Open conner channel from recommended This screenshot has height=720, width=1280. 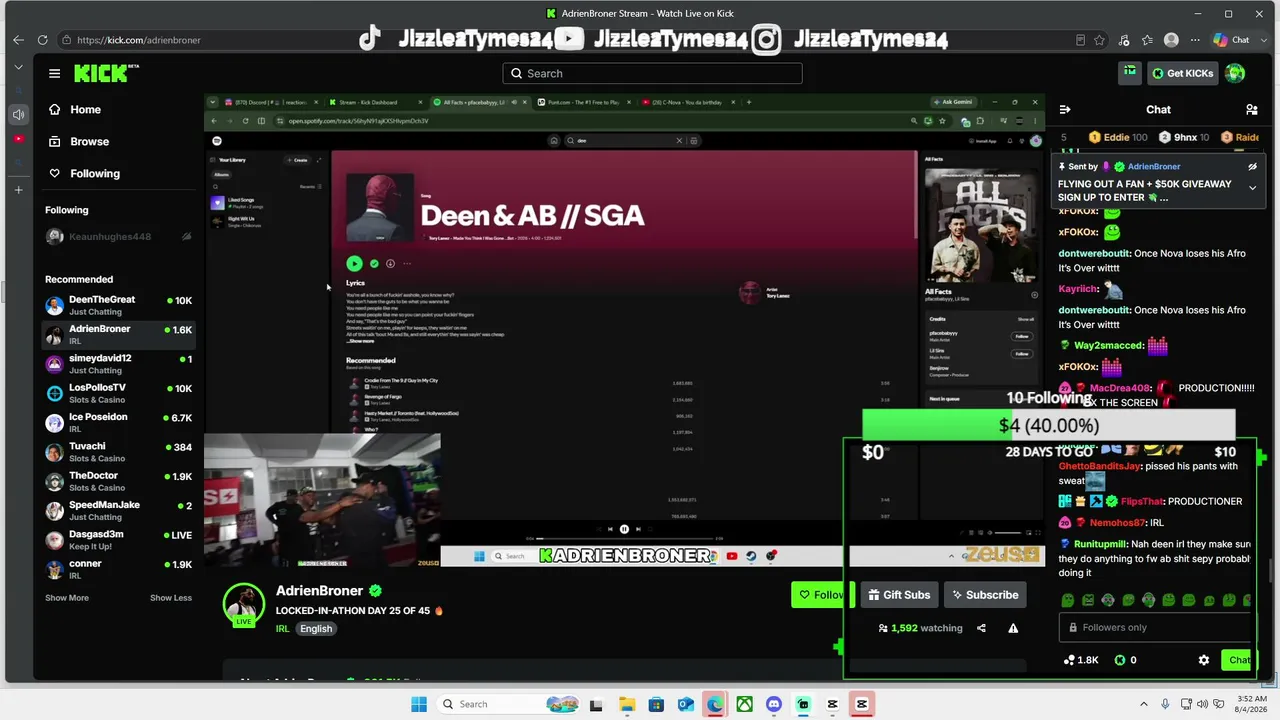click(x=119, y=569)
